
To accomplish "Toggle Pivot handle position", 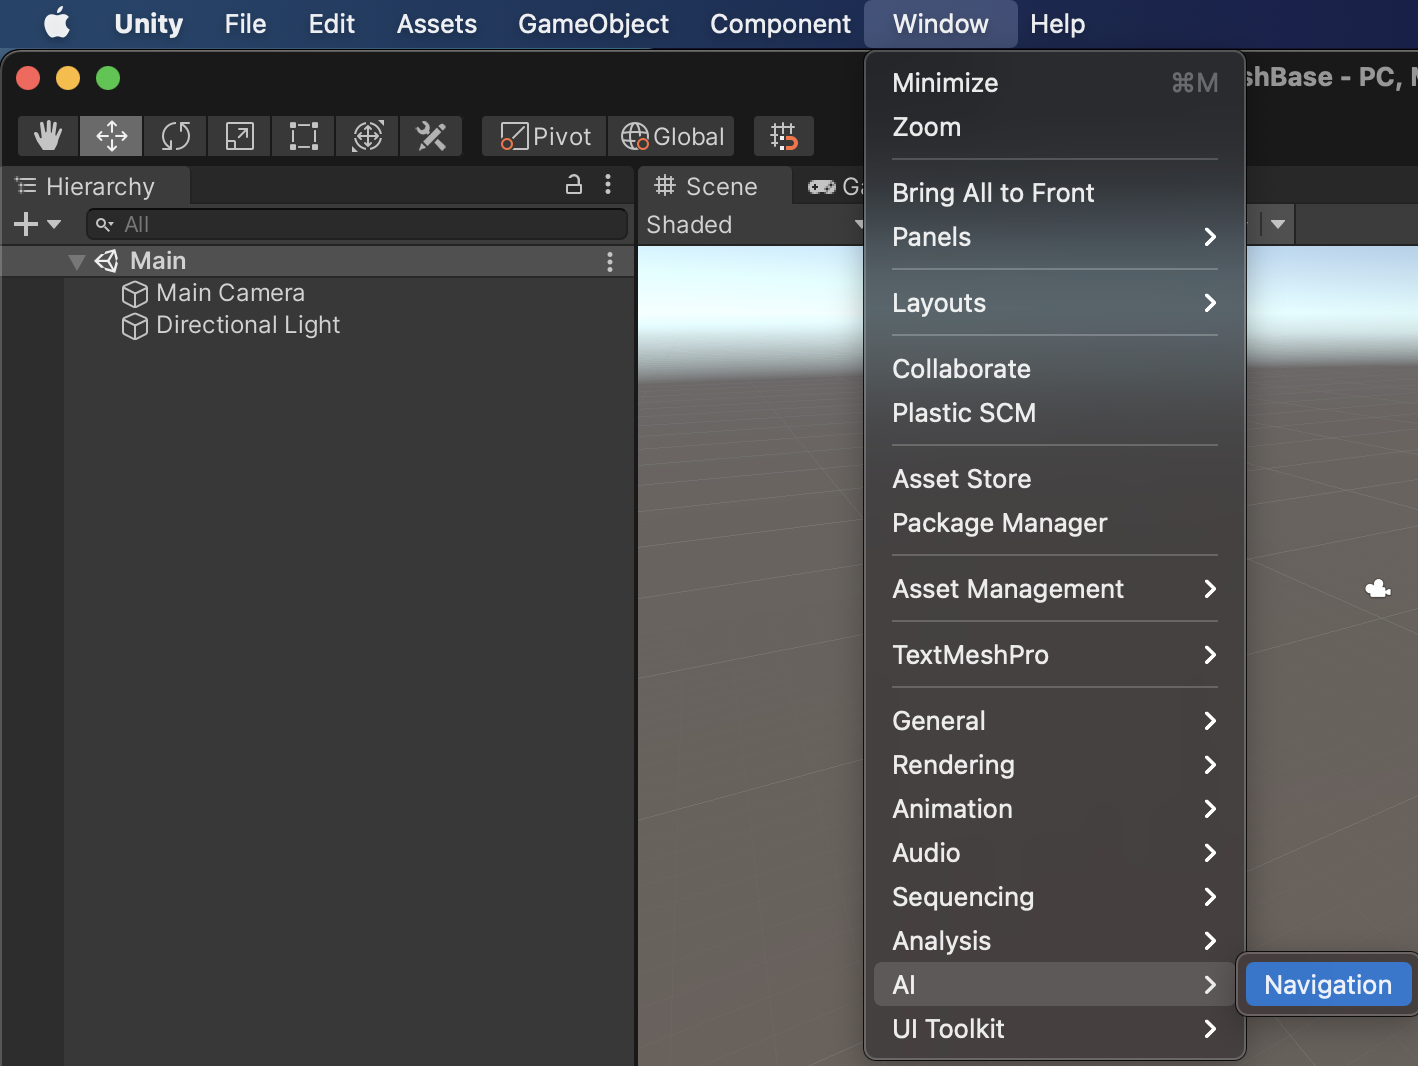I will (545, 136).
